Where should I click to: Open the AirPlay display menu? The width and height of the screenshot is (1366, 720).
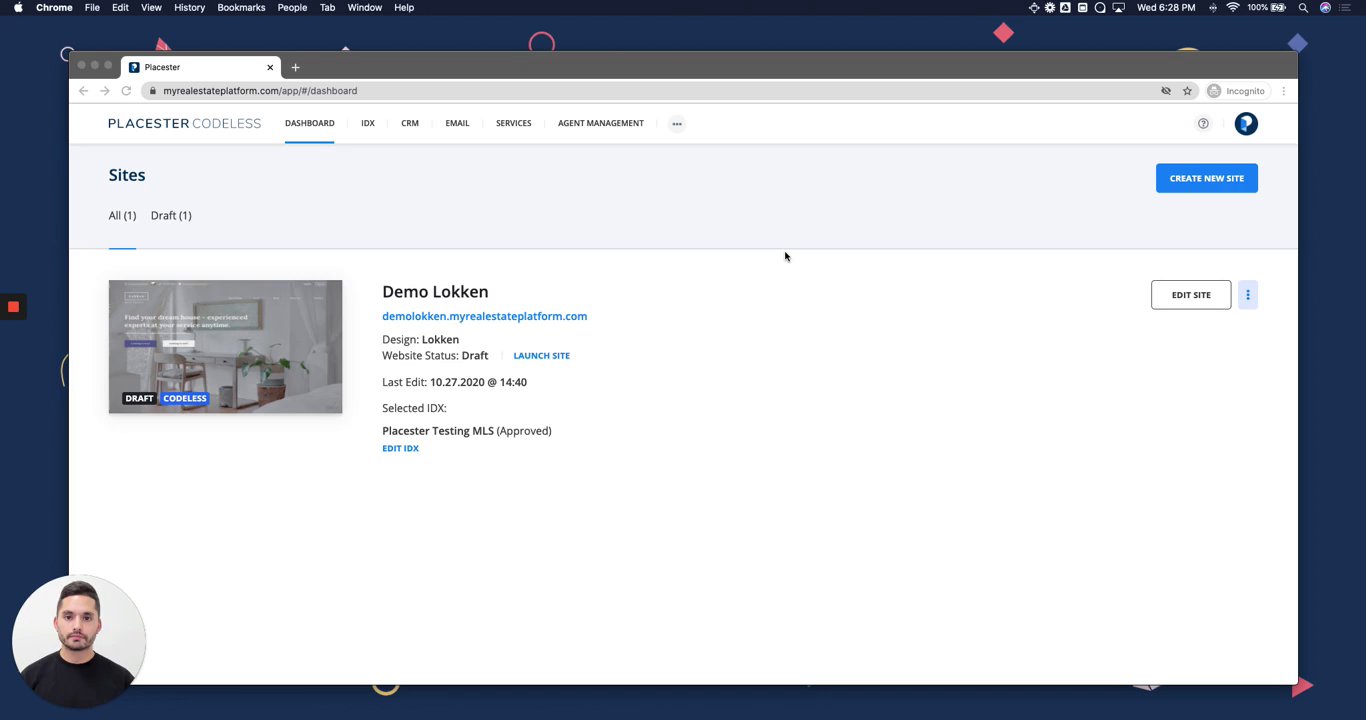1118,7
